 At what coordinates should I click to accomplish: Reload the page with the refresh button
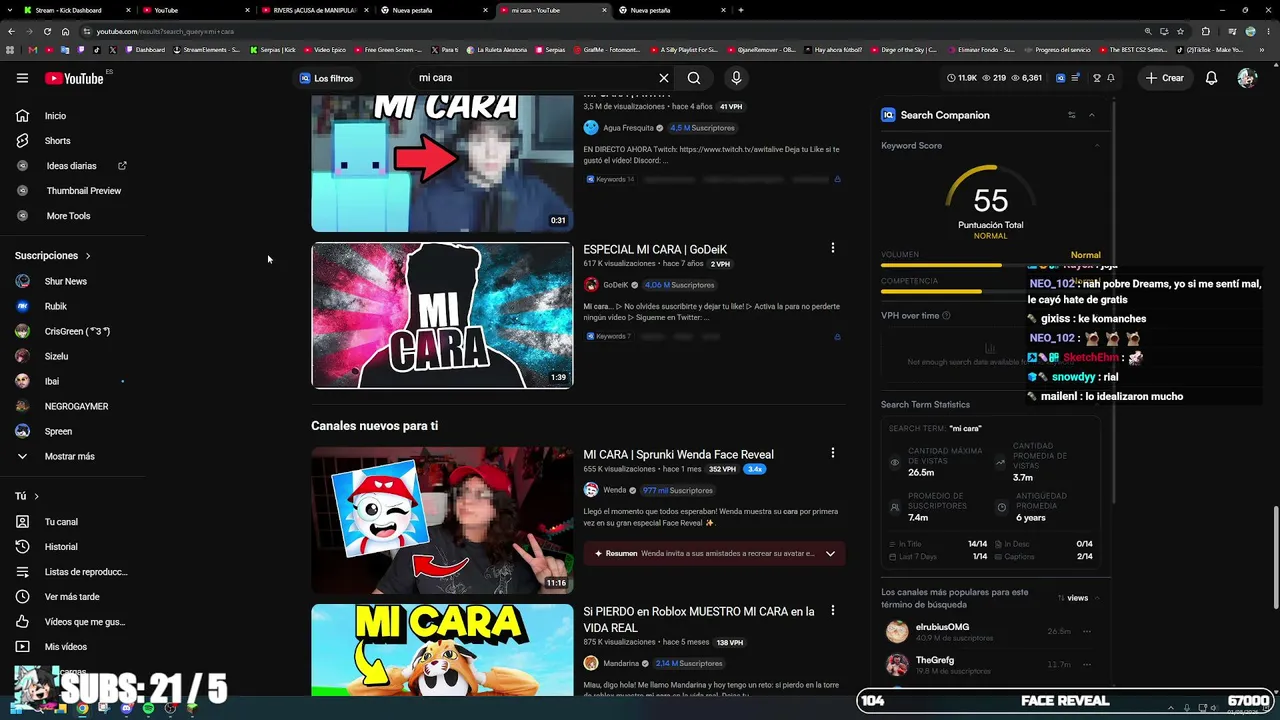tap(47, 31)
